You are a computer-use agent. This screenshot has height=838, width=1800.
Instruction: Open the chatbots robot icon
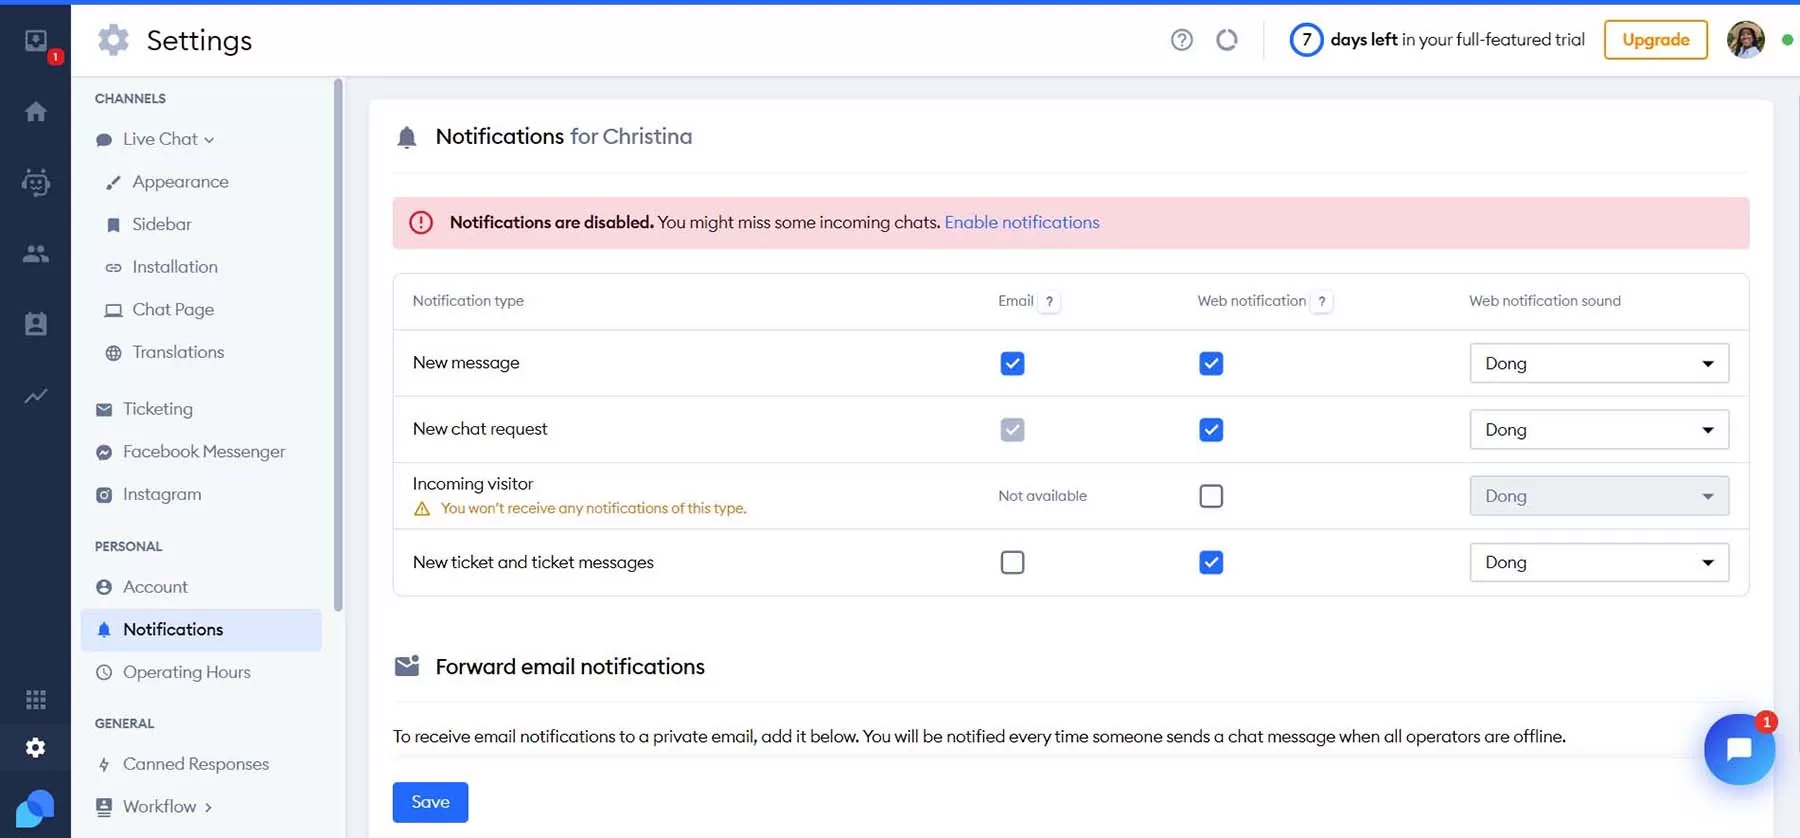[x=36, y=183]
